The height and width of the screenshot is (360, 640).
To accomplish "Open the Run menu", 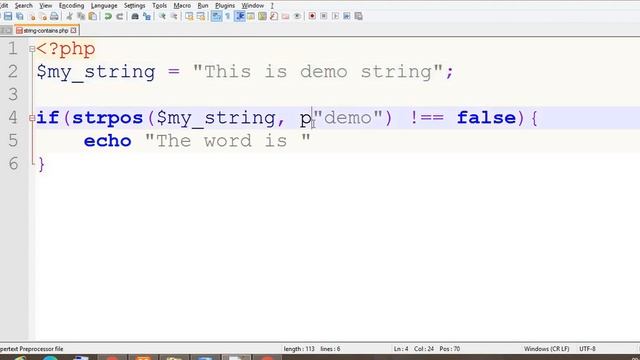I will [203, 6].
